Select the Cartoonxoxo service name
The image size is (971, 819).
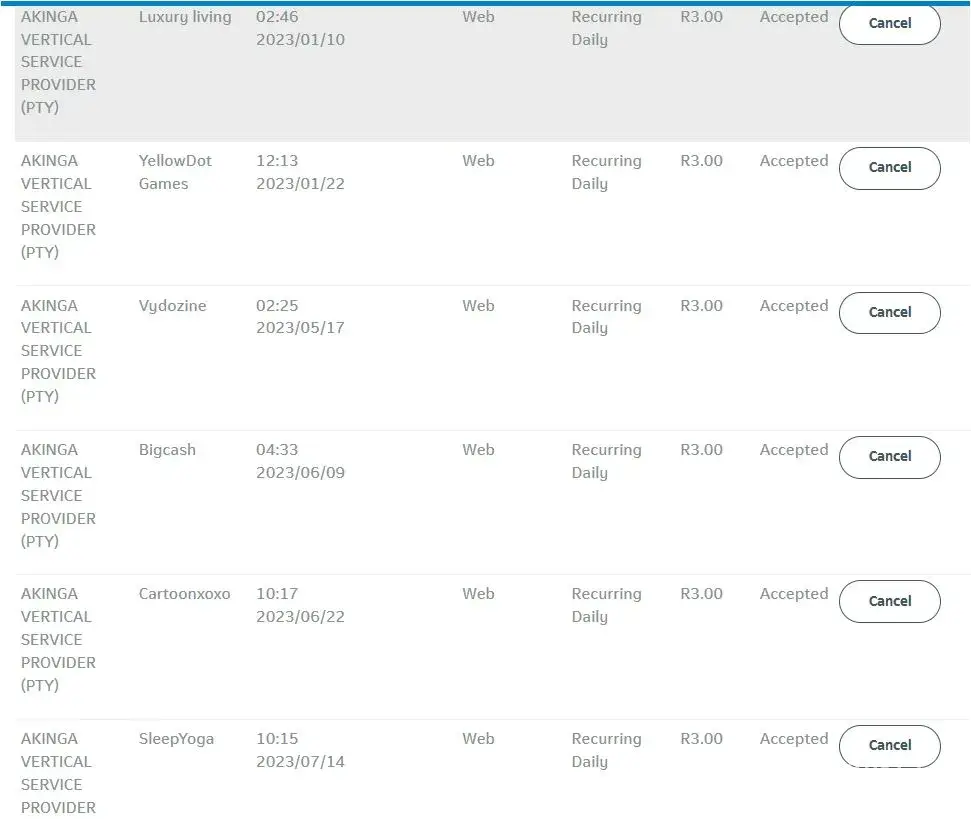(x=184, y=594)
